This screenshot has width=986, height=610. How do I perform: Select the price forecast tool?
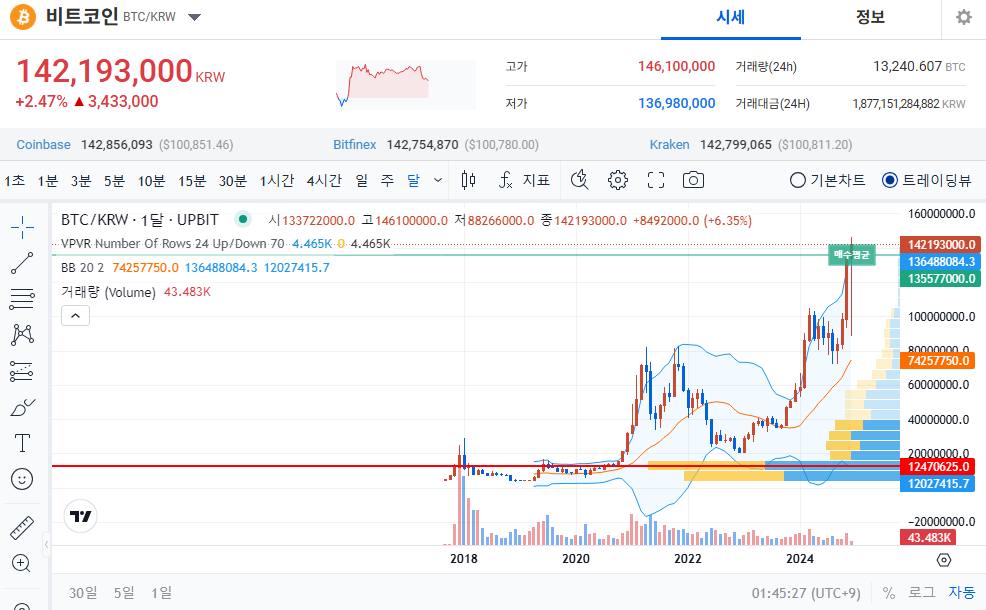[x=22, y=371]
